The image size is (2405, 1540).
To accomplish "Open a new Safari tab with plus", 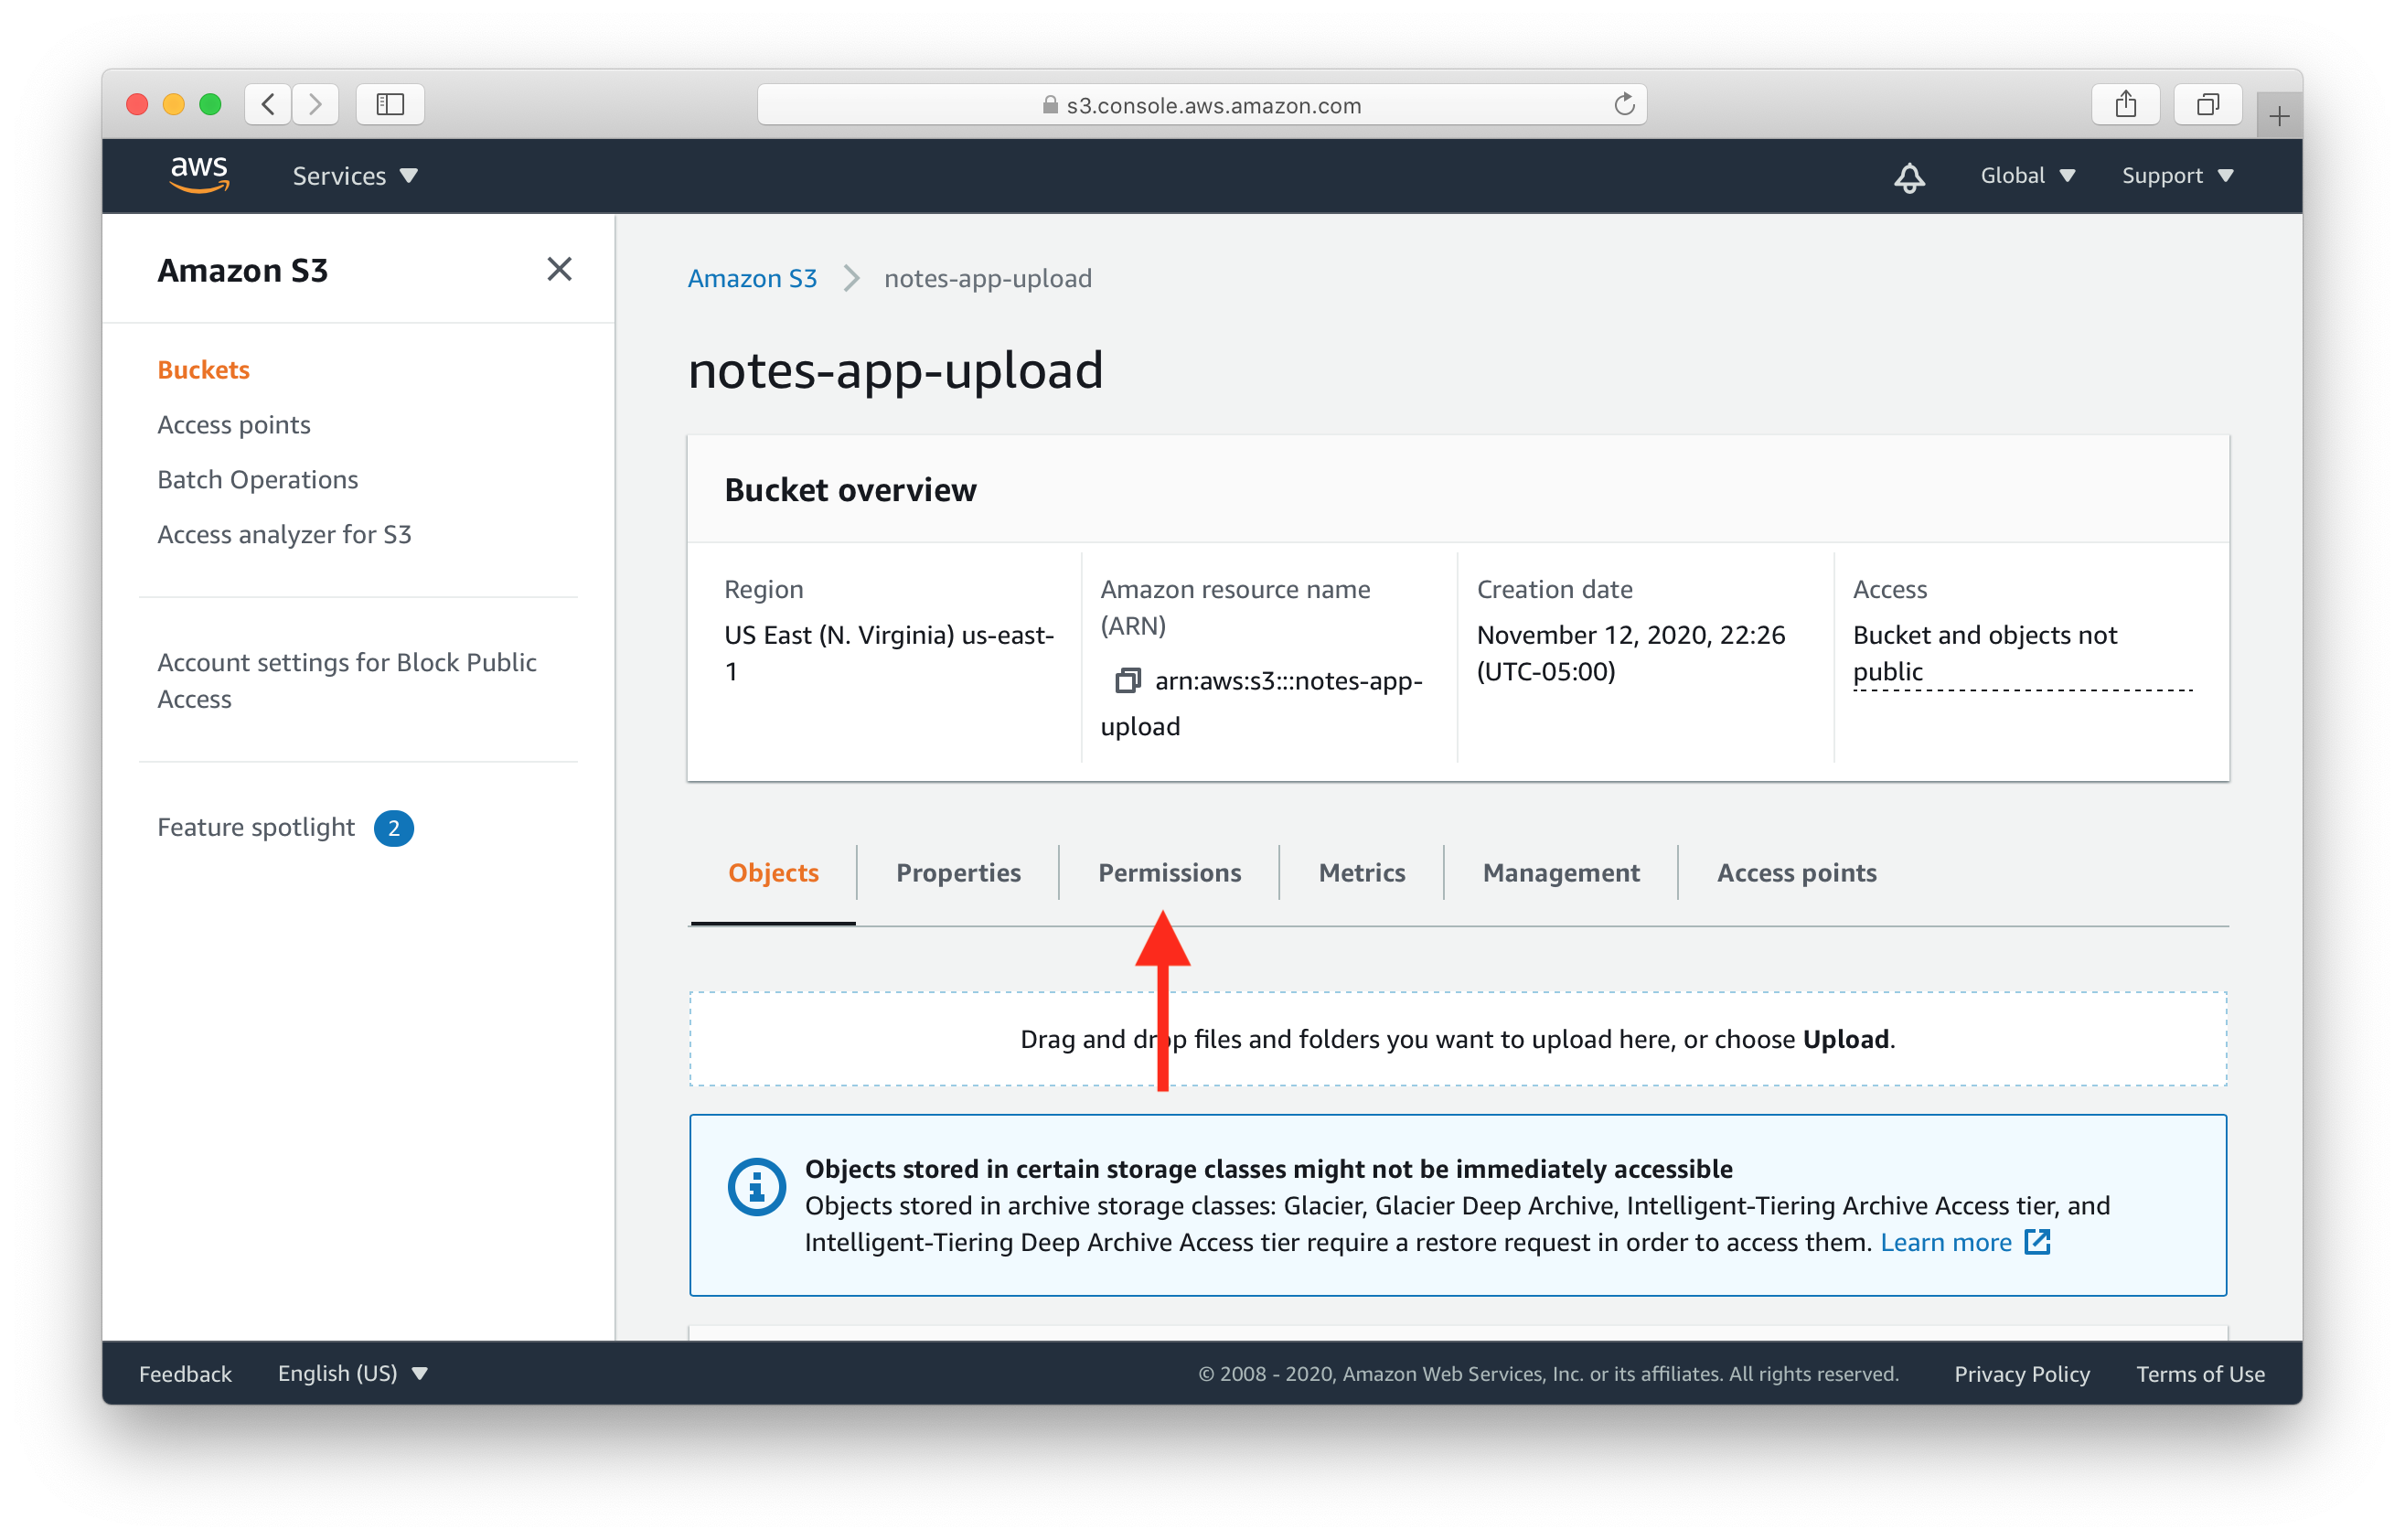I will click(2277, 116).
